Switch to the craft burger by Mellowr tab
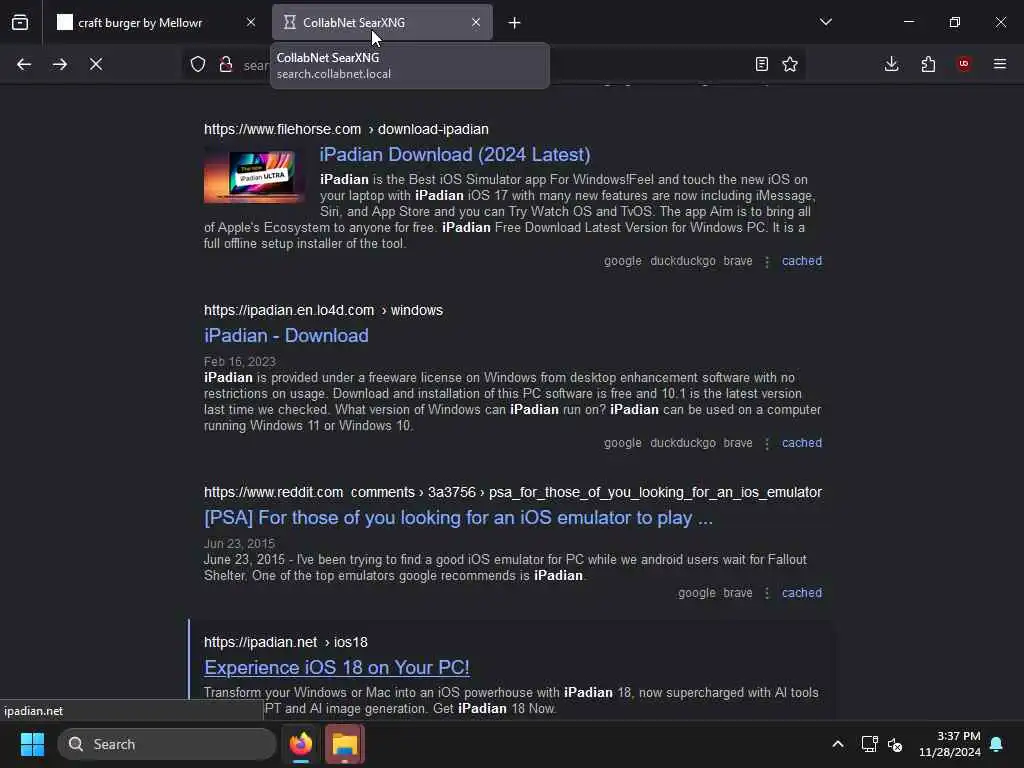This screenshot has width=1024, height=768. [x=156, y=22]
